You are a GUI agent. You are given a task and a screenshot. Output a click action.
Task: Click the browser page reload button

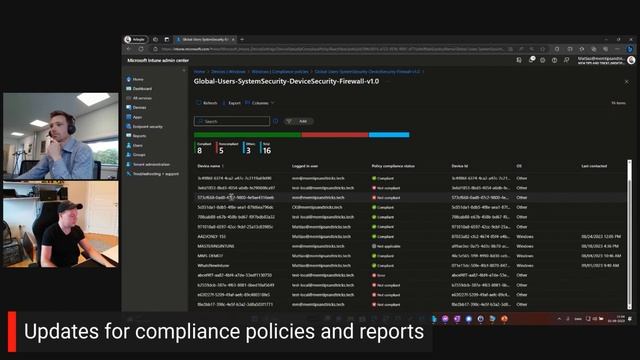point(141,49)
